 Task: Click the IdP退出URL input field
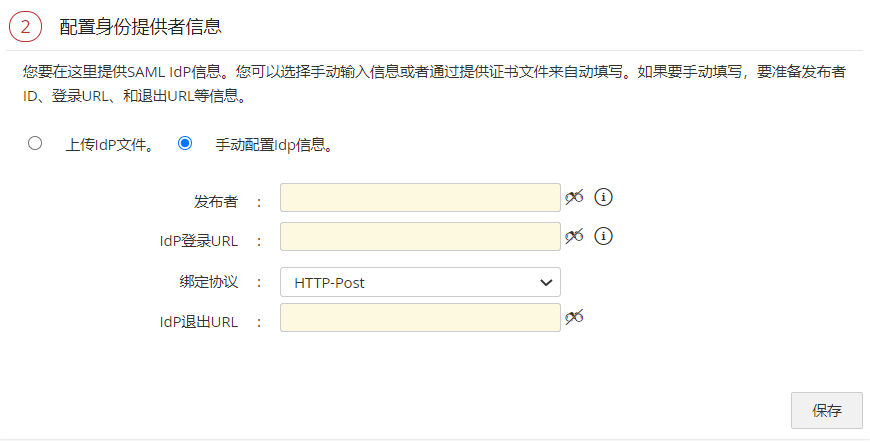420,318
